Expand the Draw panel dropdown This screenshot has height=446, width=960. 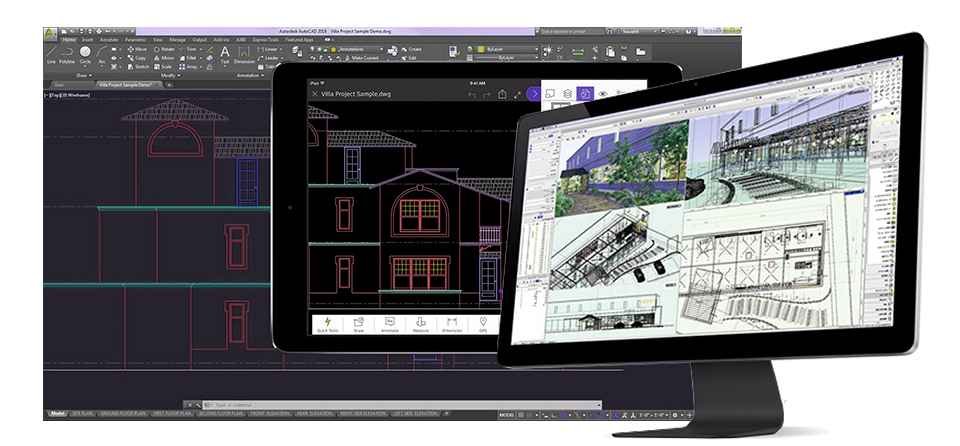pyautogui.click(x=84, y=75)
